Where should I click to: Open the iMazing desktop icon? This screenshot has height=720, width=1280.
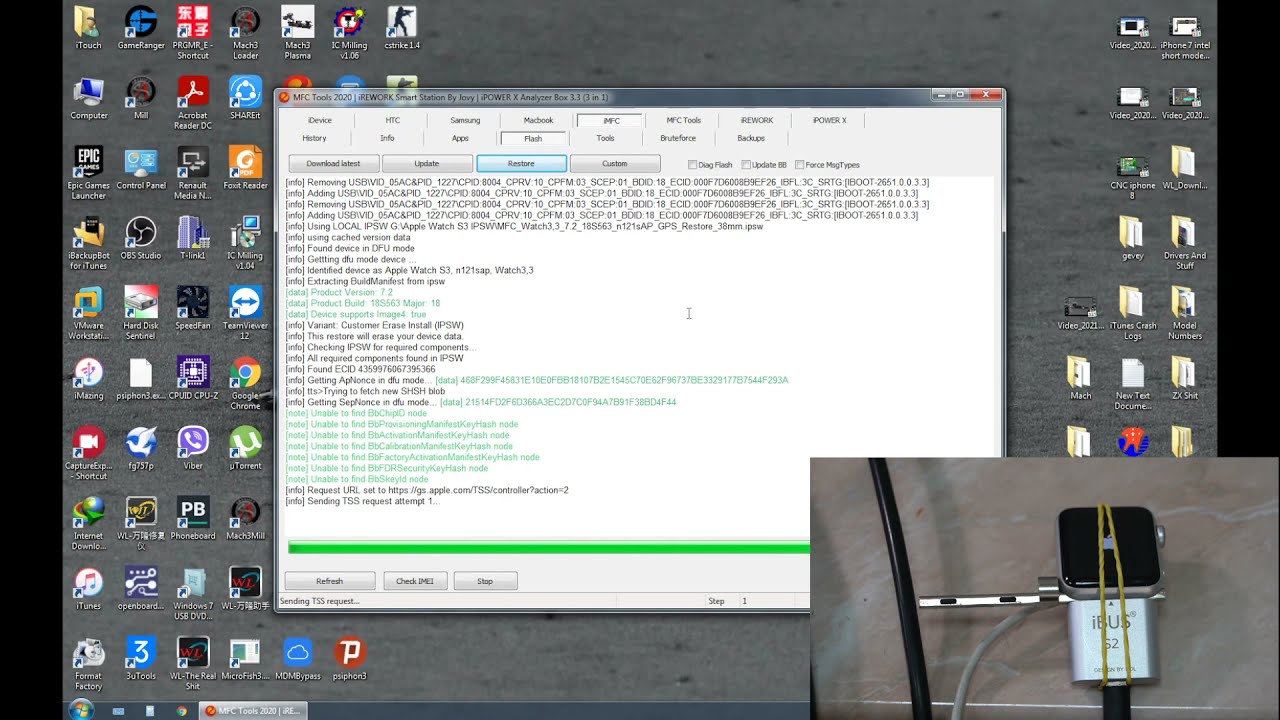point(88,379)
